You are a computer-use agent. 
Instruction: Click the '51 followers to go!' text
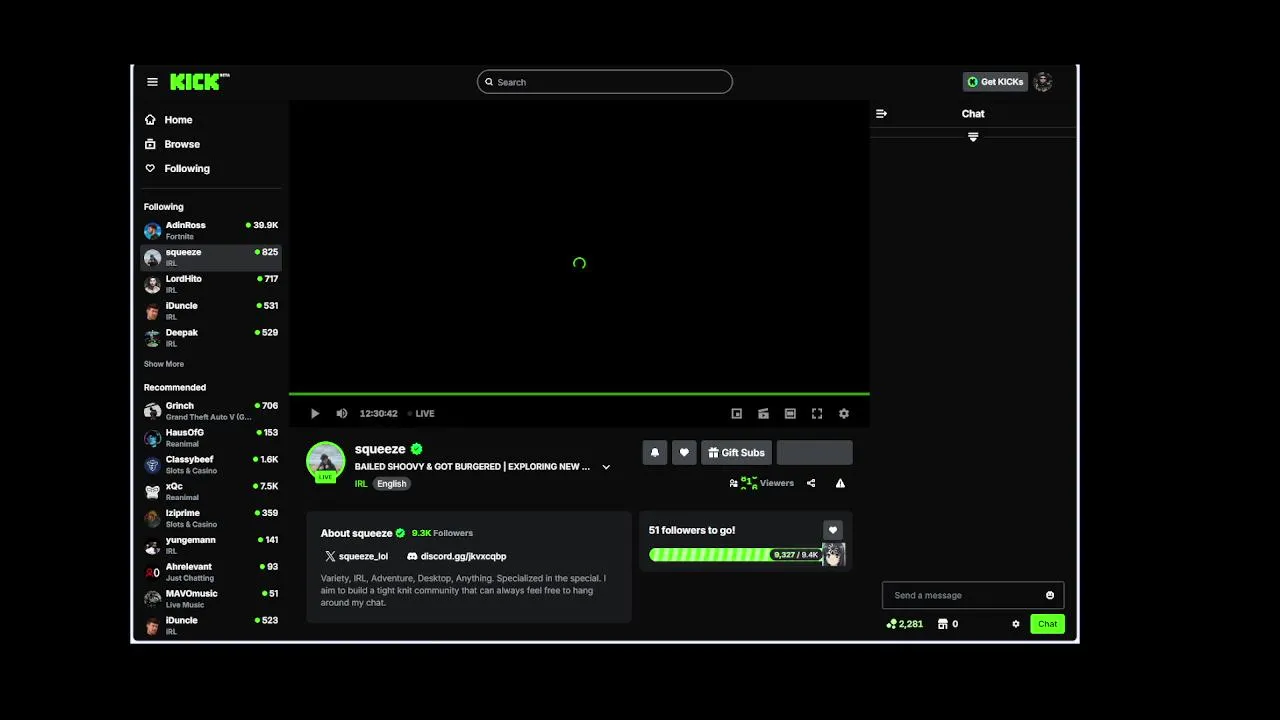(x=692, y=530)
